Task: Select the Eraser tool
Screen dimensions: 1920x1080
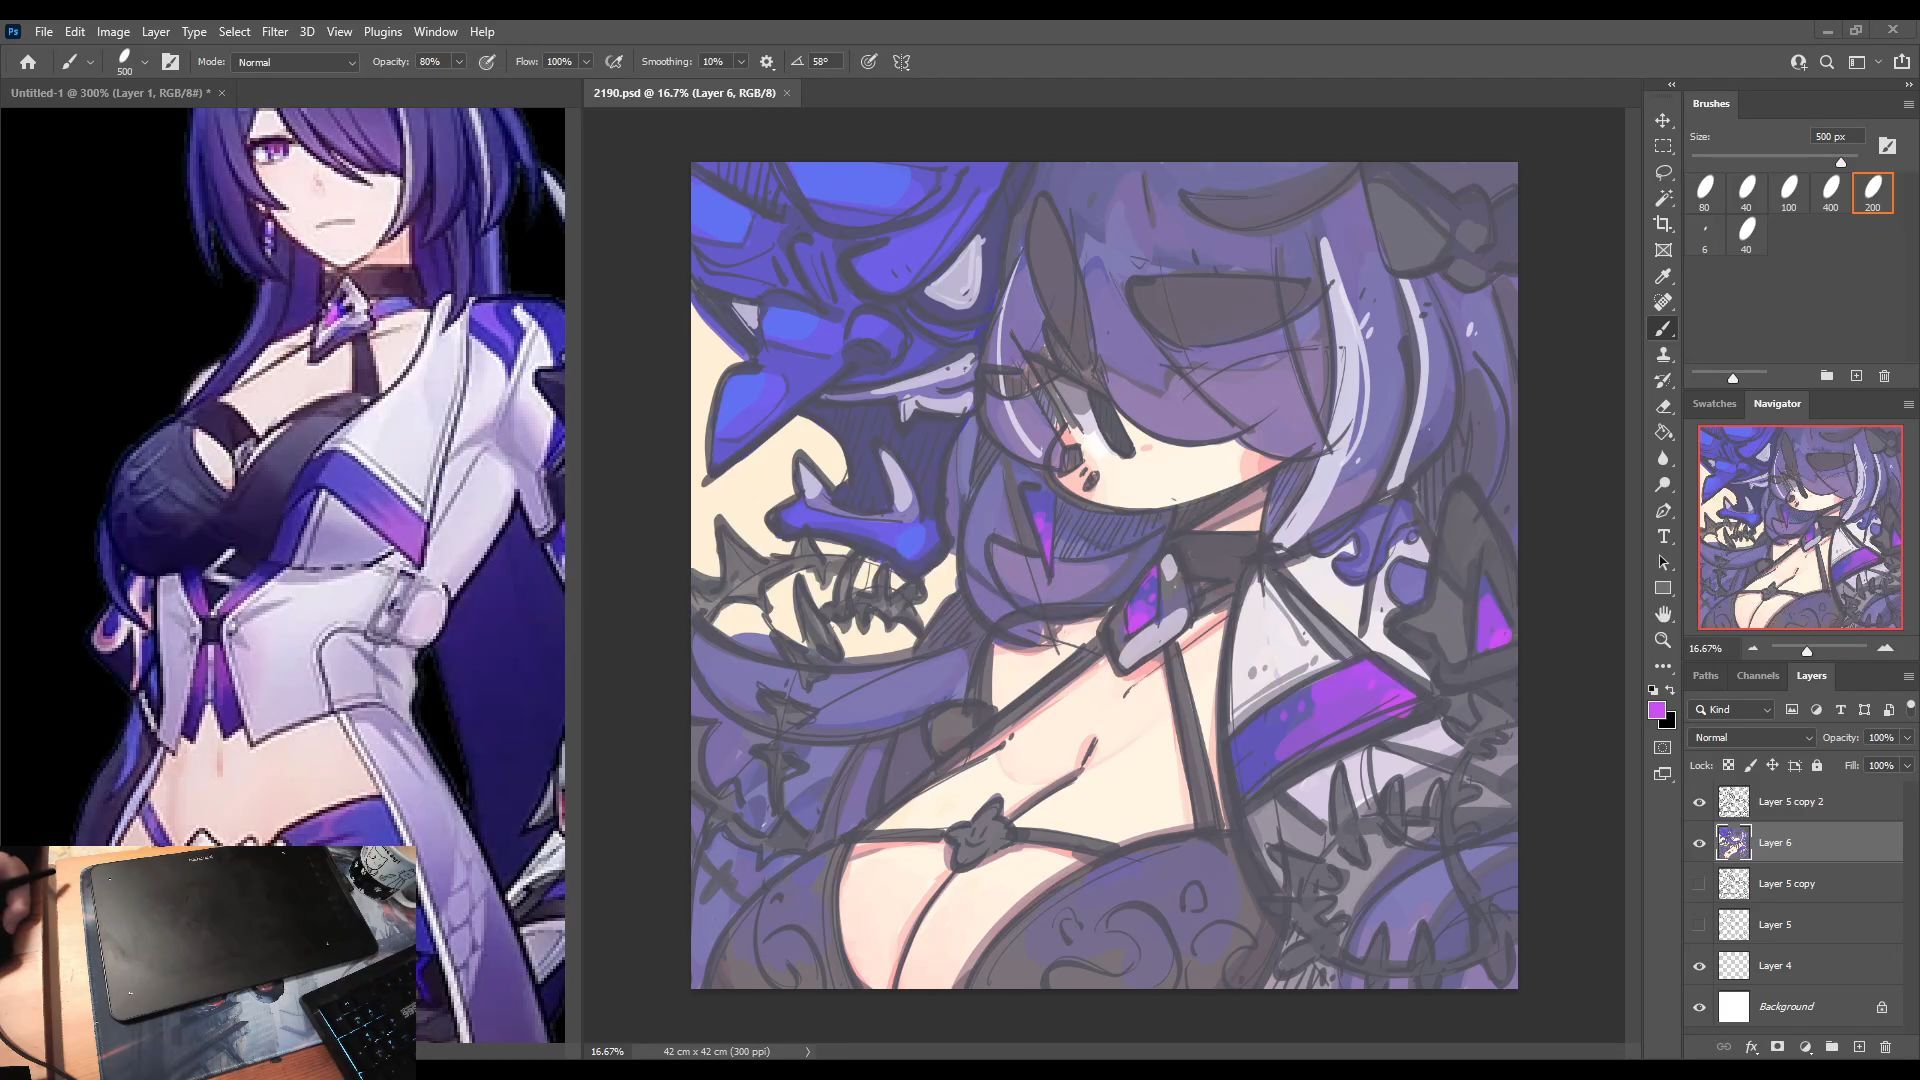Action: pyautogui.click(x=1663, y=406)
